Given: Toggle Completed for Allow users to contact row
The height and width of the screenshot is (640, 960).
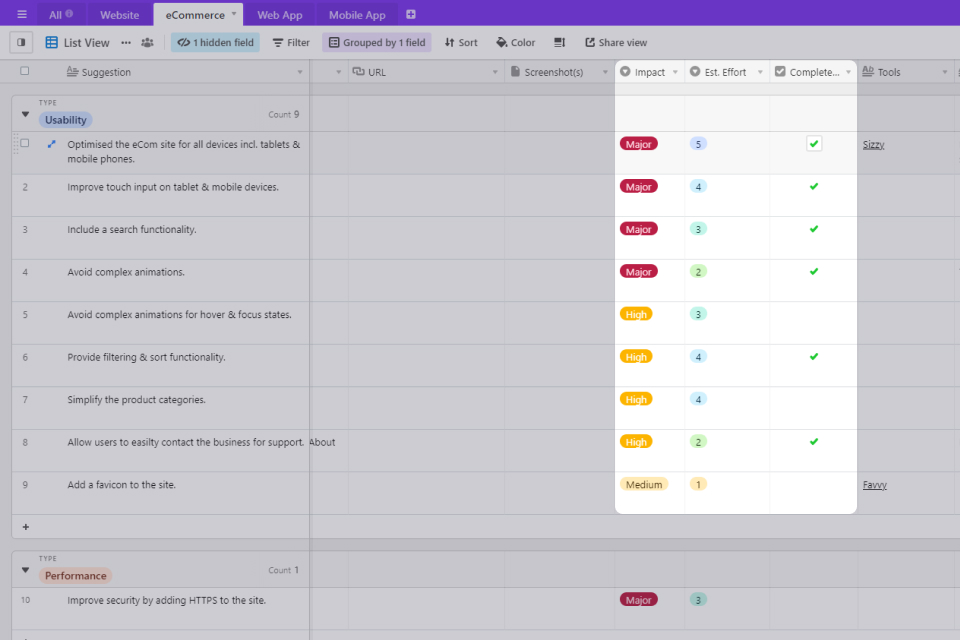Looking at the screenshot, I should (814, 442).
